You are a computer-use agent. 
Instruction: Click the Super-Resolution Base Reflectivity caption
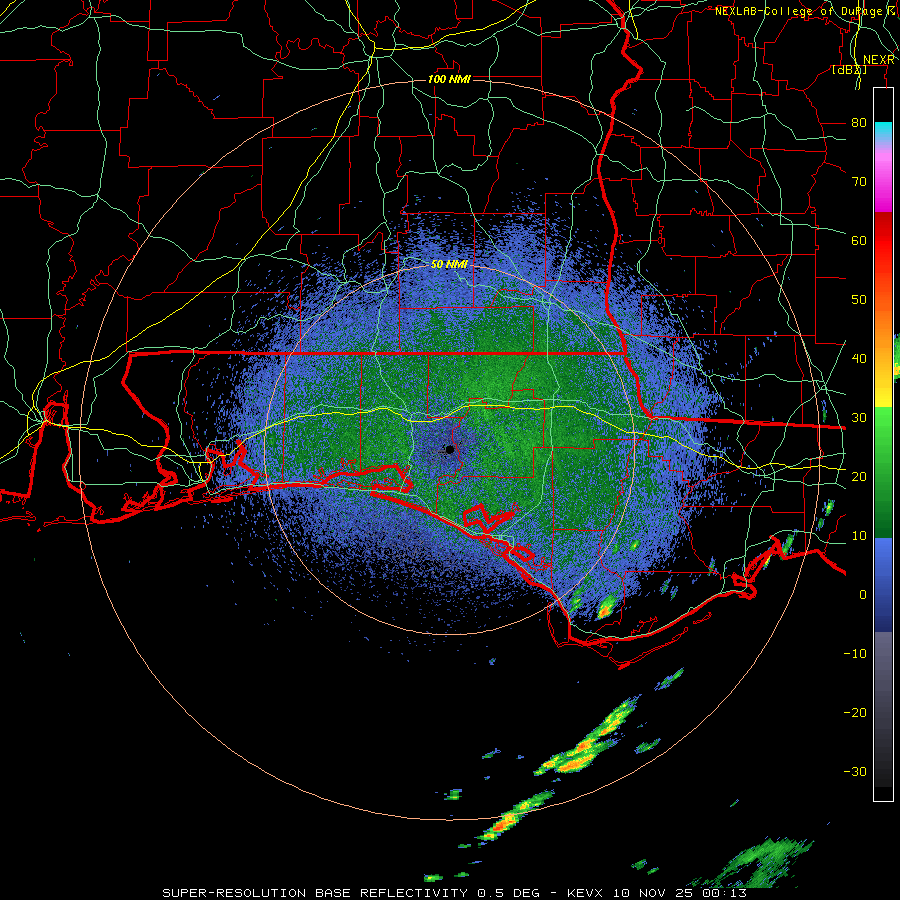[454, 893]
